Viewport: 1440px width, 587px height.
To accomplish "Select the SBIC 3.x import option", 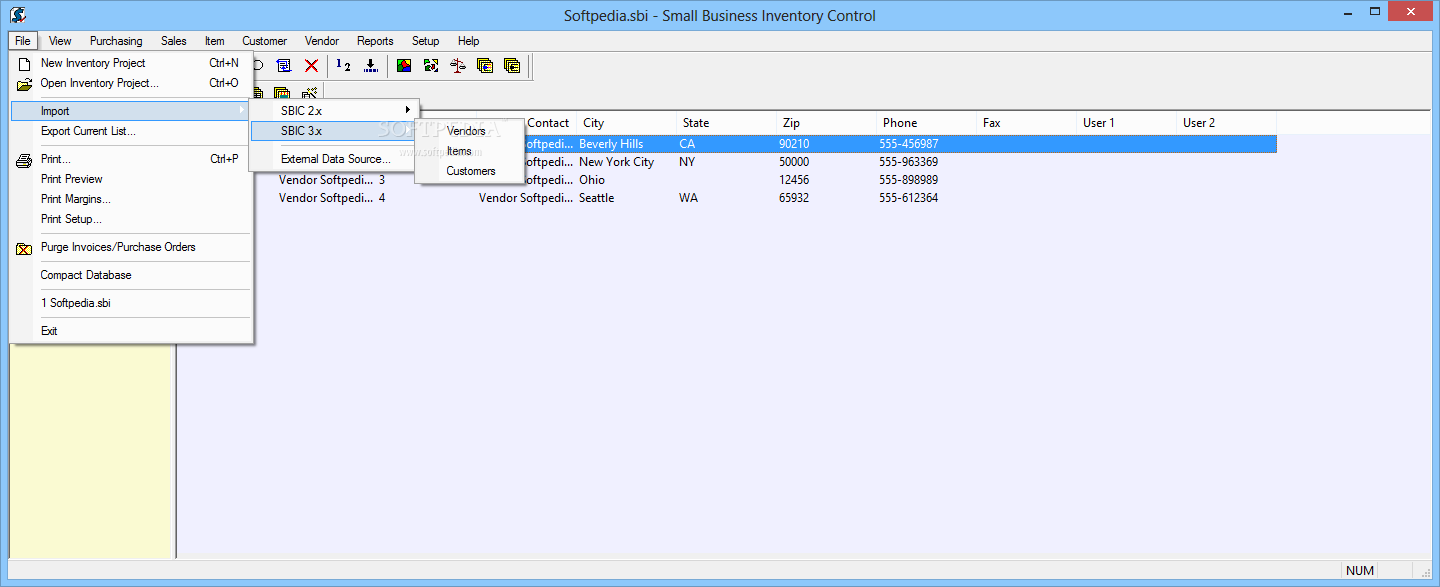I will pyautogui.click(x=333, y=131).
